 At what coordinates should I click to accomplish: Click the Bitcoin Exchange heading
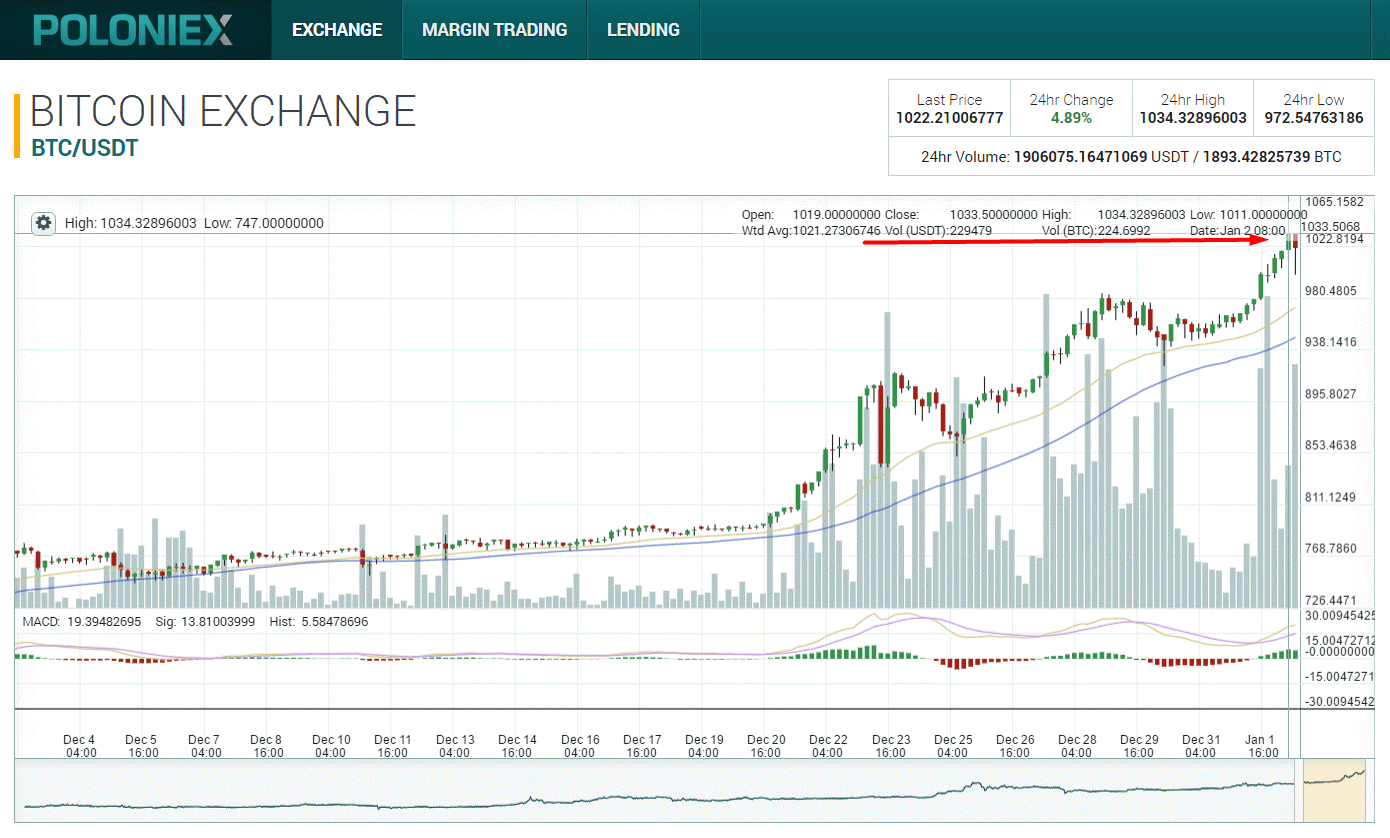(223, 110)
